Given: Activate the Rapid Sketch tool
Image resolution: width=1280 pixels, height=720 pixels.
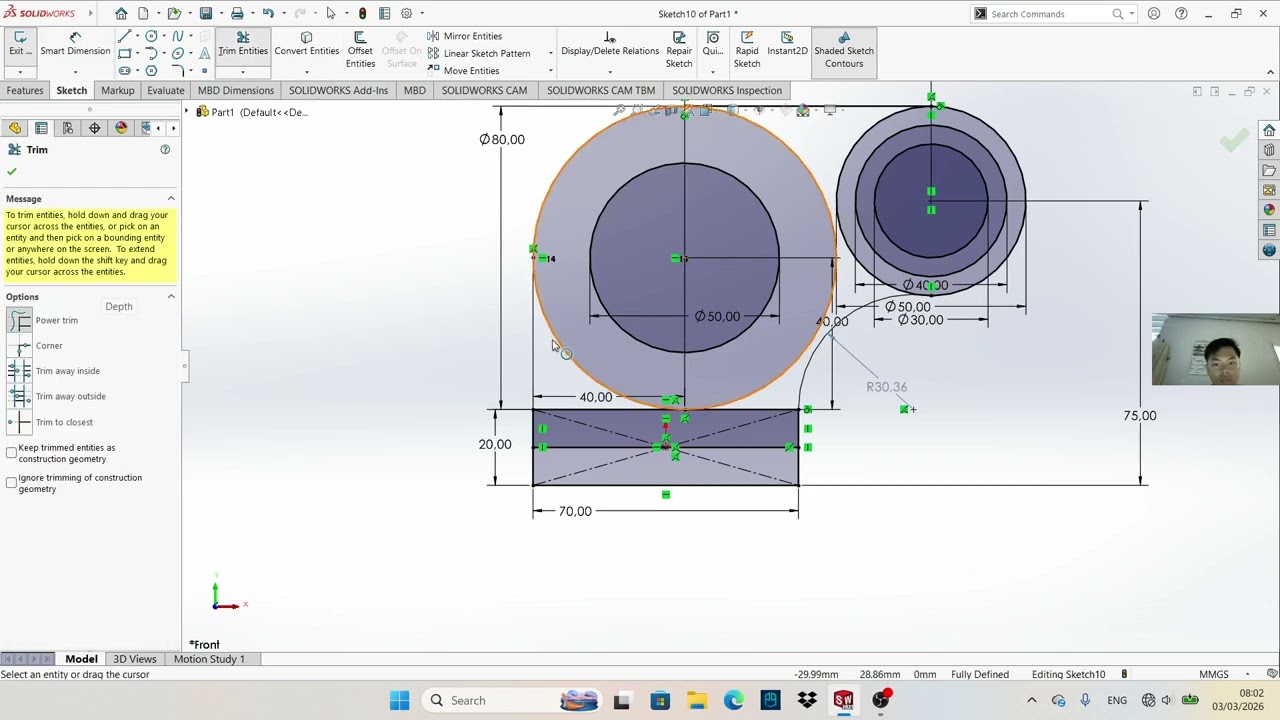Looking at the screenshot, I should pyautogui.click(x=747, y=50).
